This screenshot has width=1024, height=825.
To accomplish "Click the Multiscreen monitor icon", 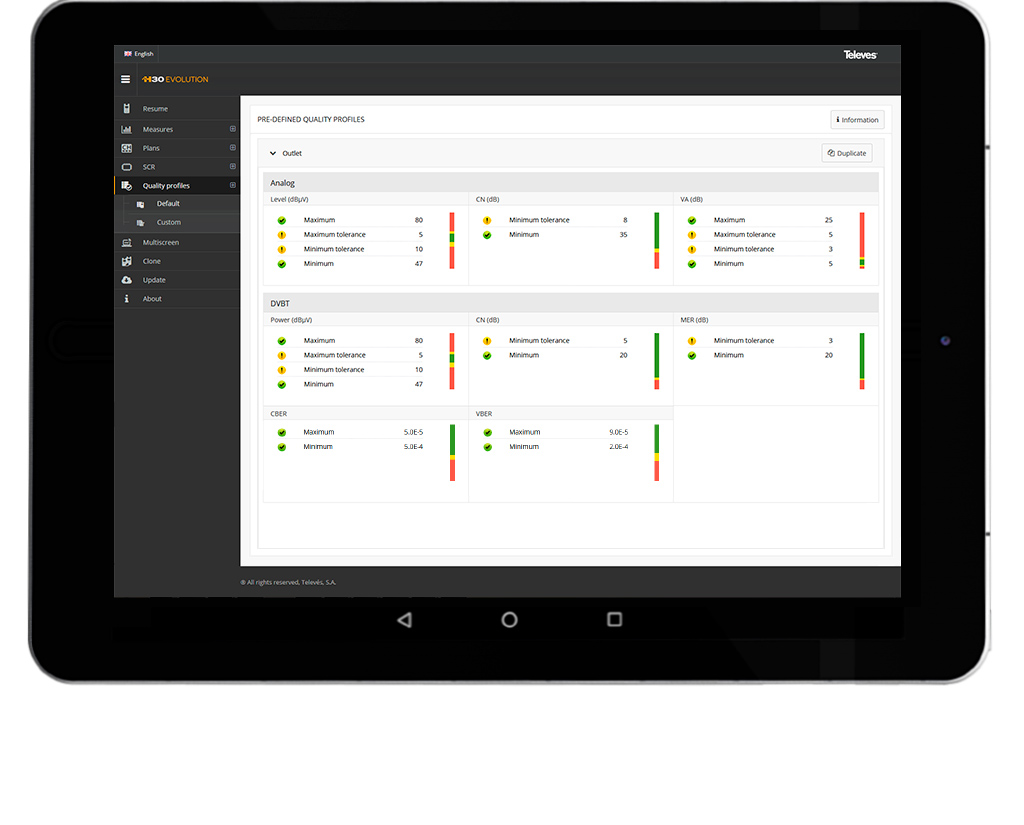I will tap(126, 243).
